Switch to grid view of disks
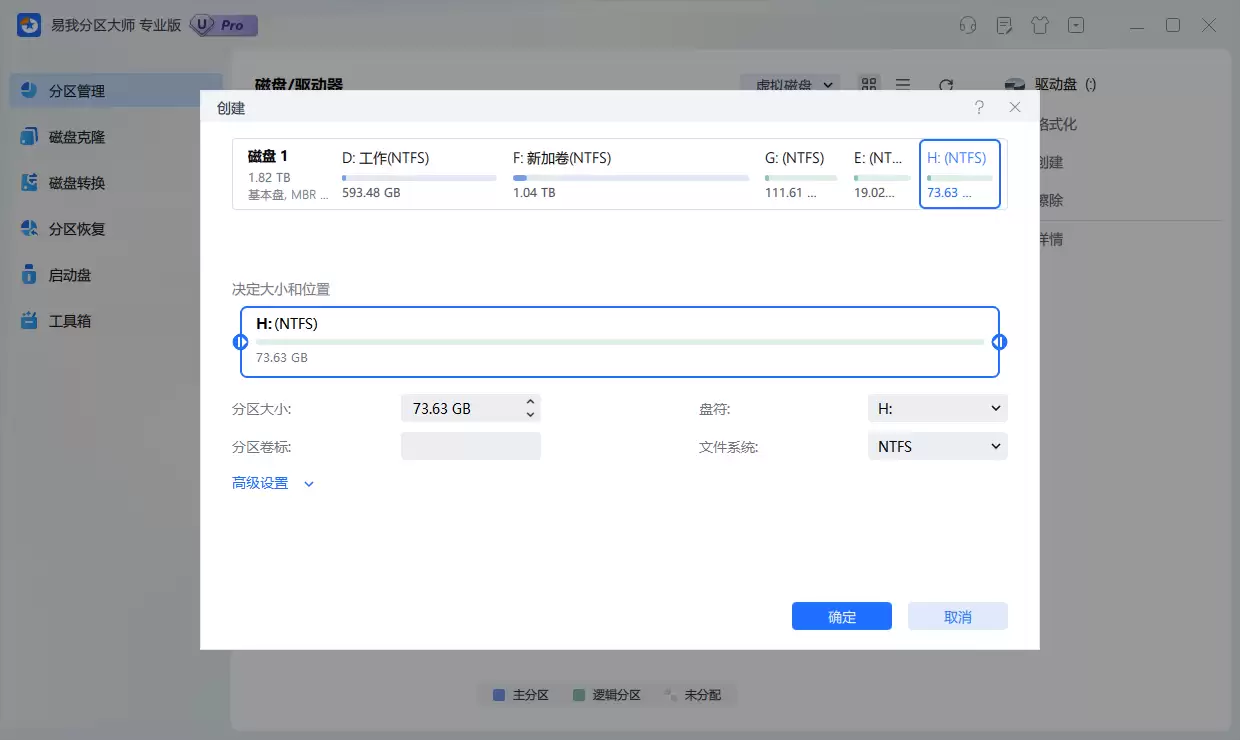 pos(868,85)
